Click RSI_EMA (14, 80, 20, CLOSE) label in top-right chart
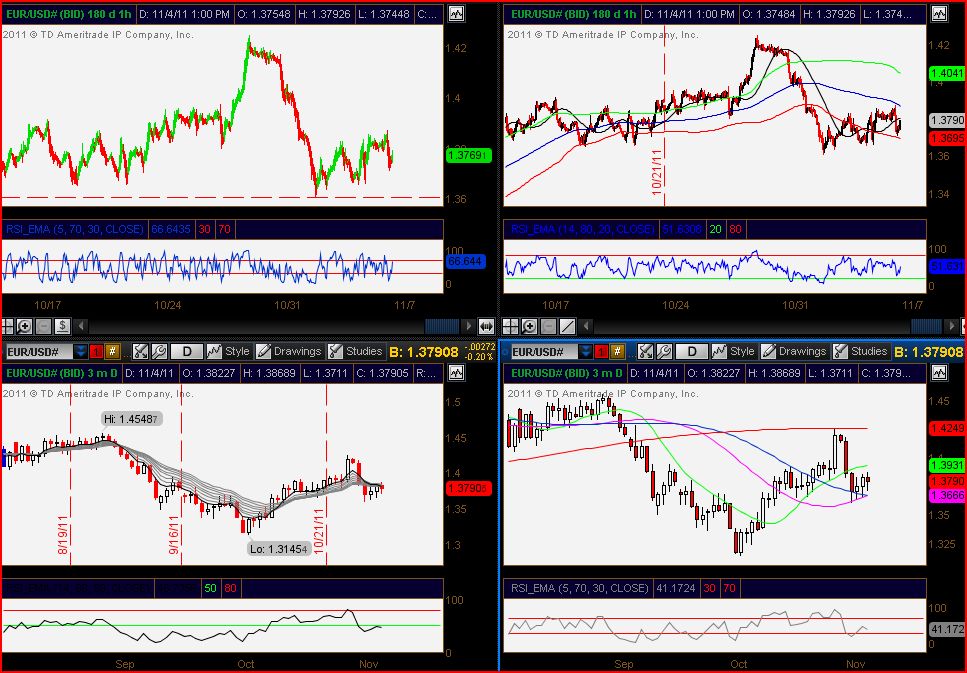This screenshot has width=967, height=673. point(583,229)
